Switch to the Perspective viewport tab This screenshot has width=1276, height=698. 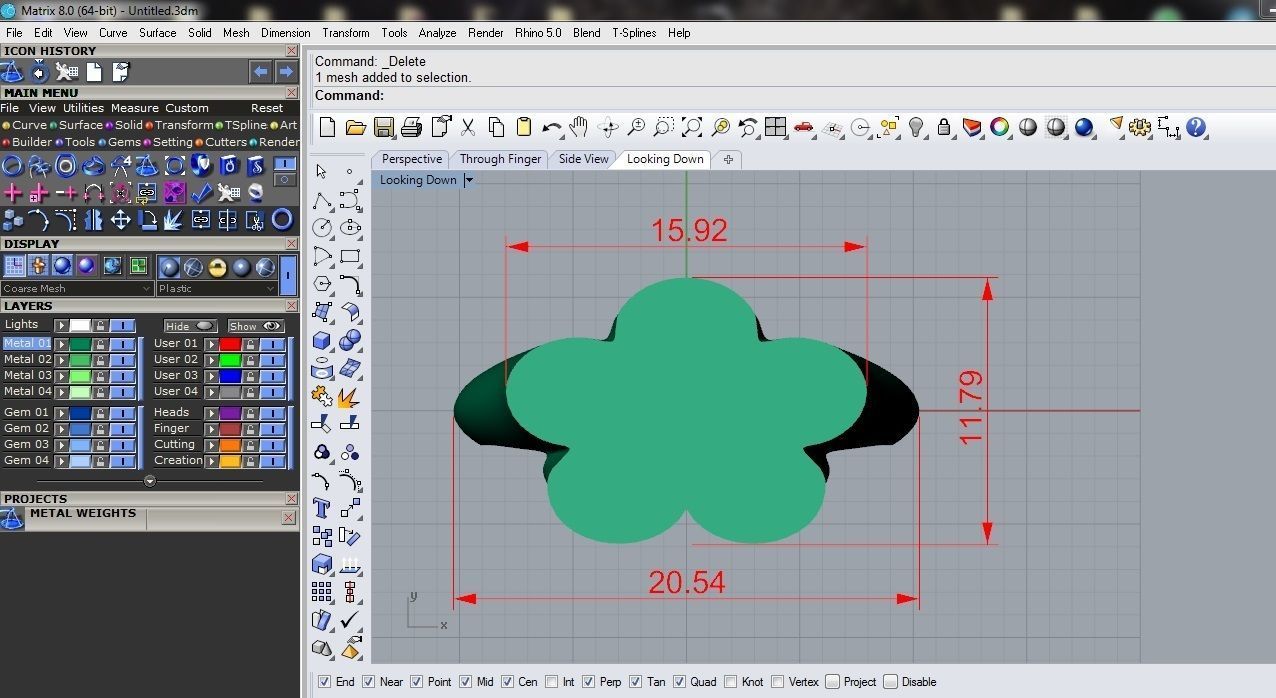[x=411, y=159]
